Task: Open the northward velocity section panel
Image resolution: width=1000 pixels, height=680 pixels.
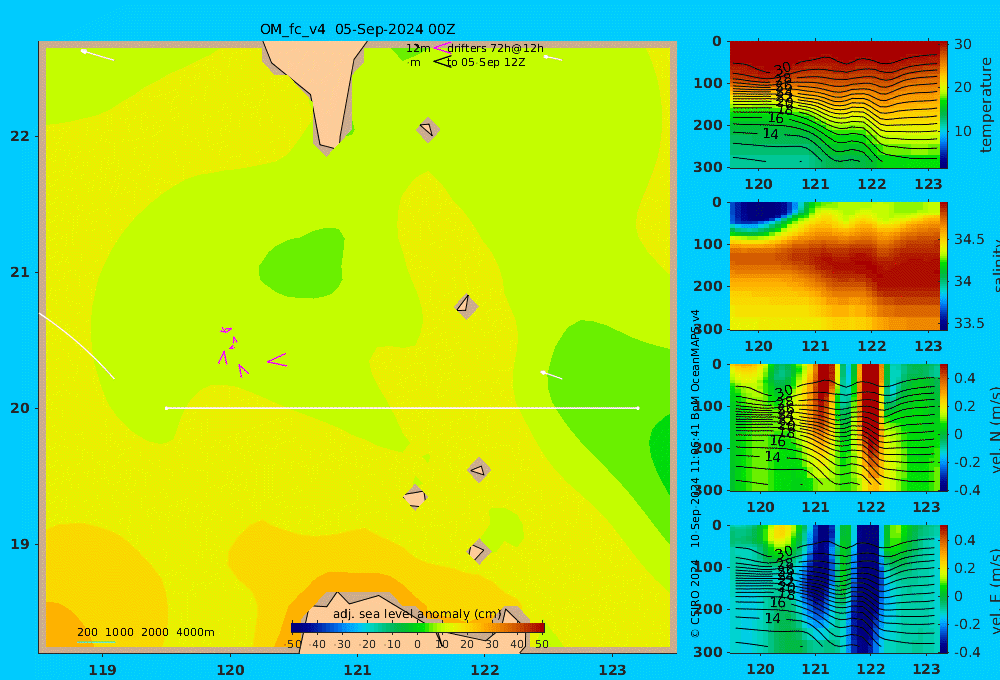Action: coord(834,427)
